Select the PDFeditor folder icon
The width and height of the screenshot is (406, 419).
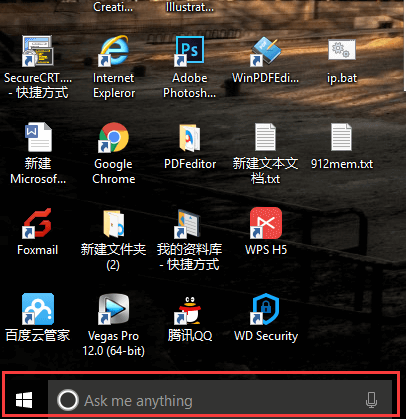click(x=190, y=137)
